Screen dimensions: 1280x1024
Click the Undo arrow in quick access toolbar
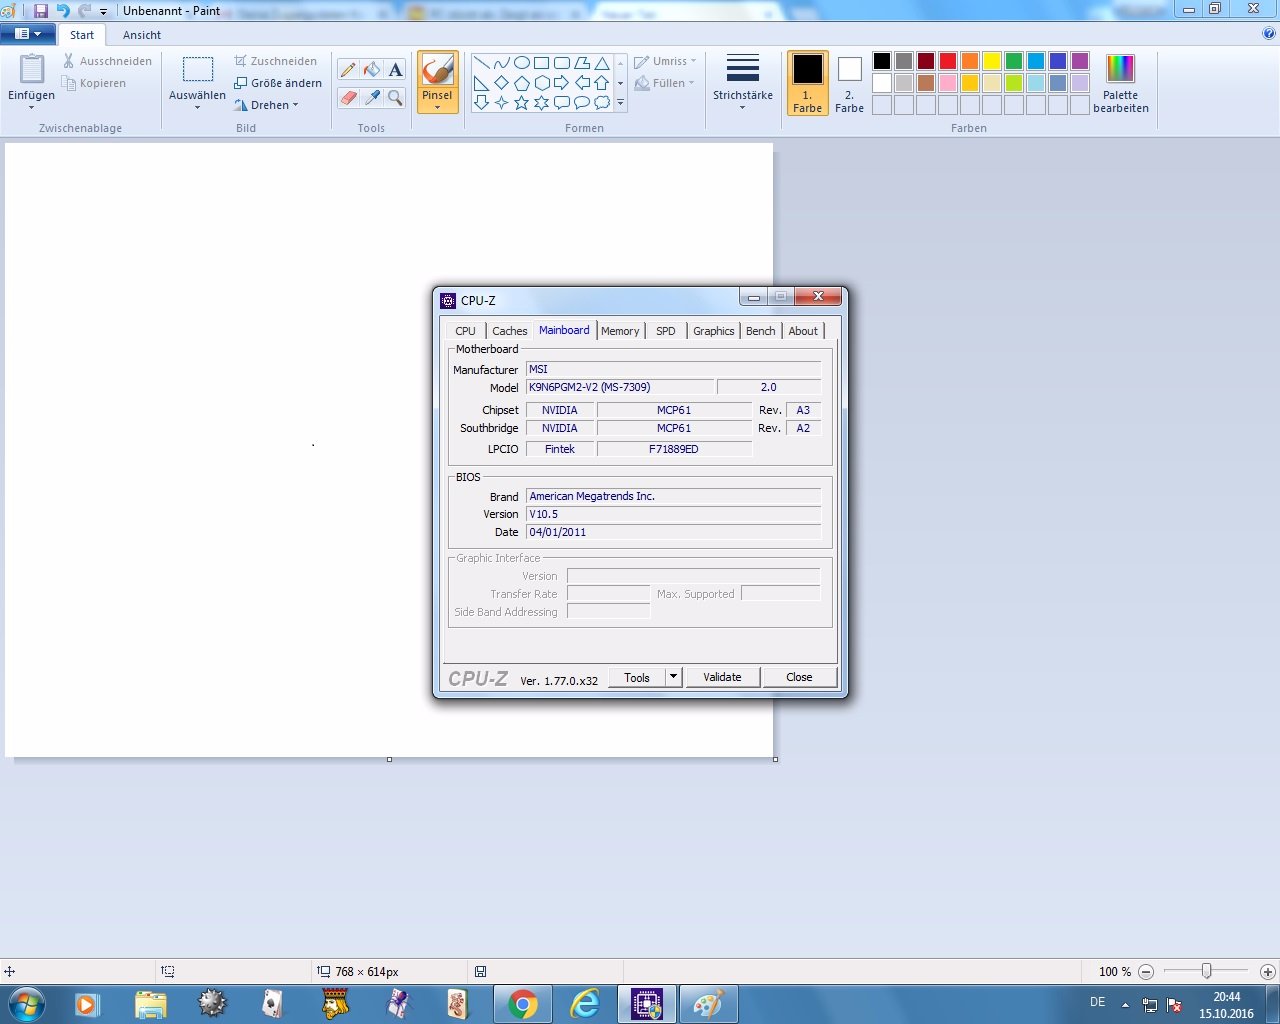click(x=63, y=10)
